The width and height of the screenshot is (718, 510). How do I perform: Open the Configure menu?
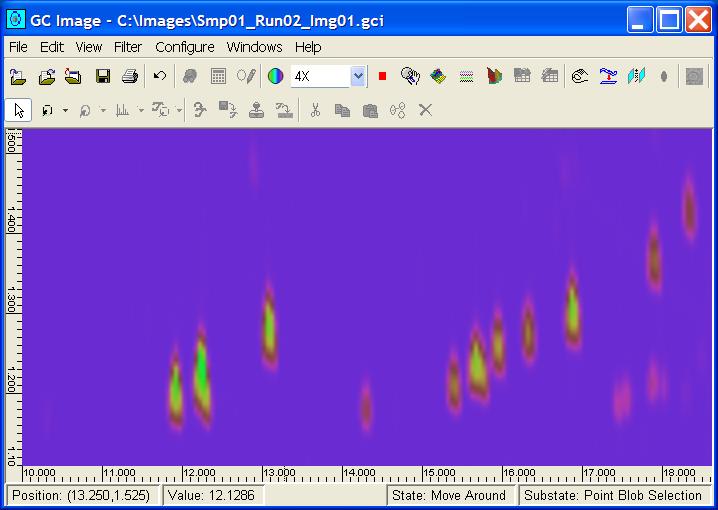pyautogui.click(x=184, y=47)
